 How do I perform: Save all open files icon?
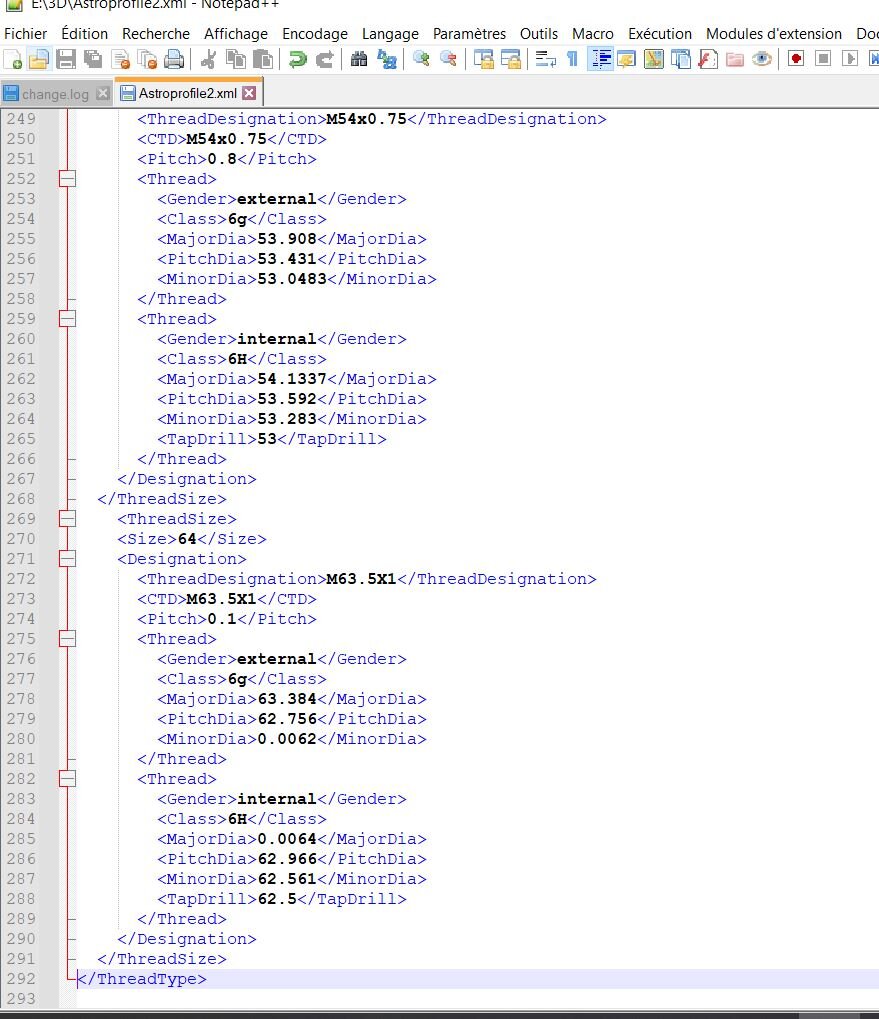[x=94, y=59]
